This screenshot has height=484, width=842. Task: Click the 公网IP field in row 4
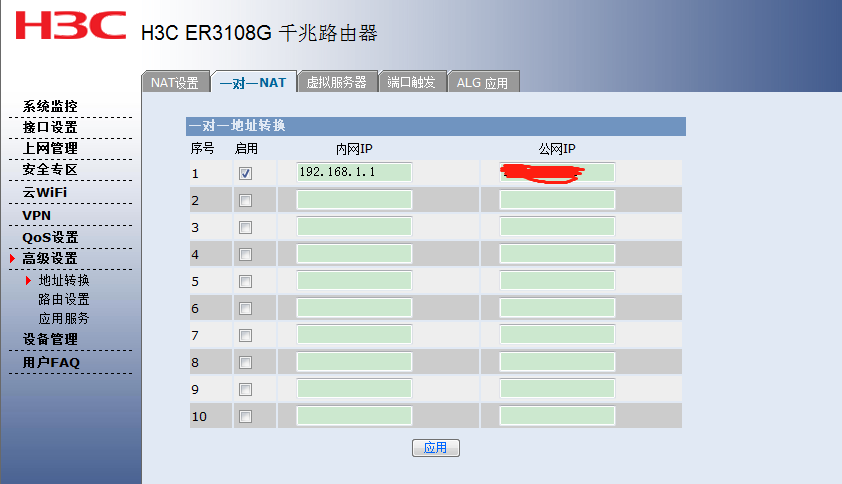tap(557, 254)
